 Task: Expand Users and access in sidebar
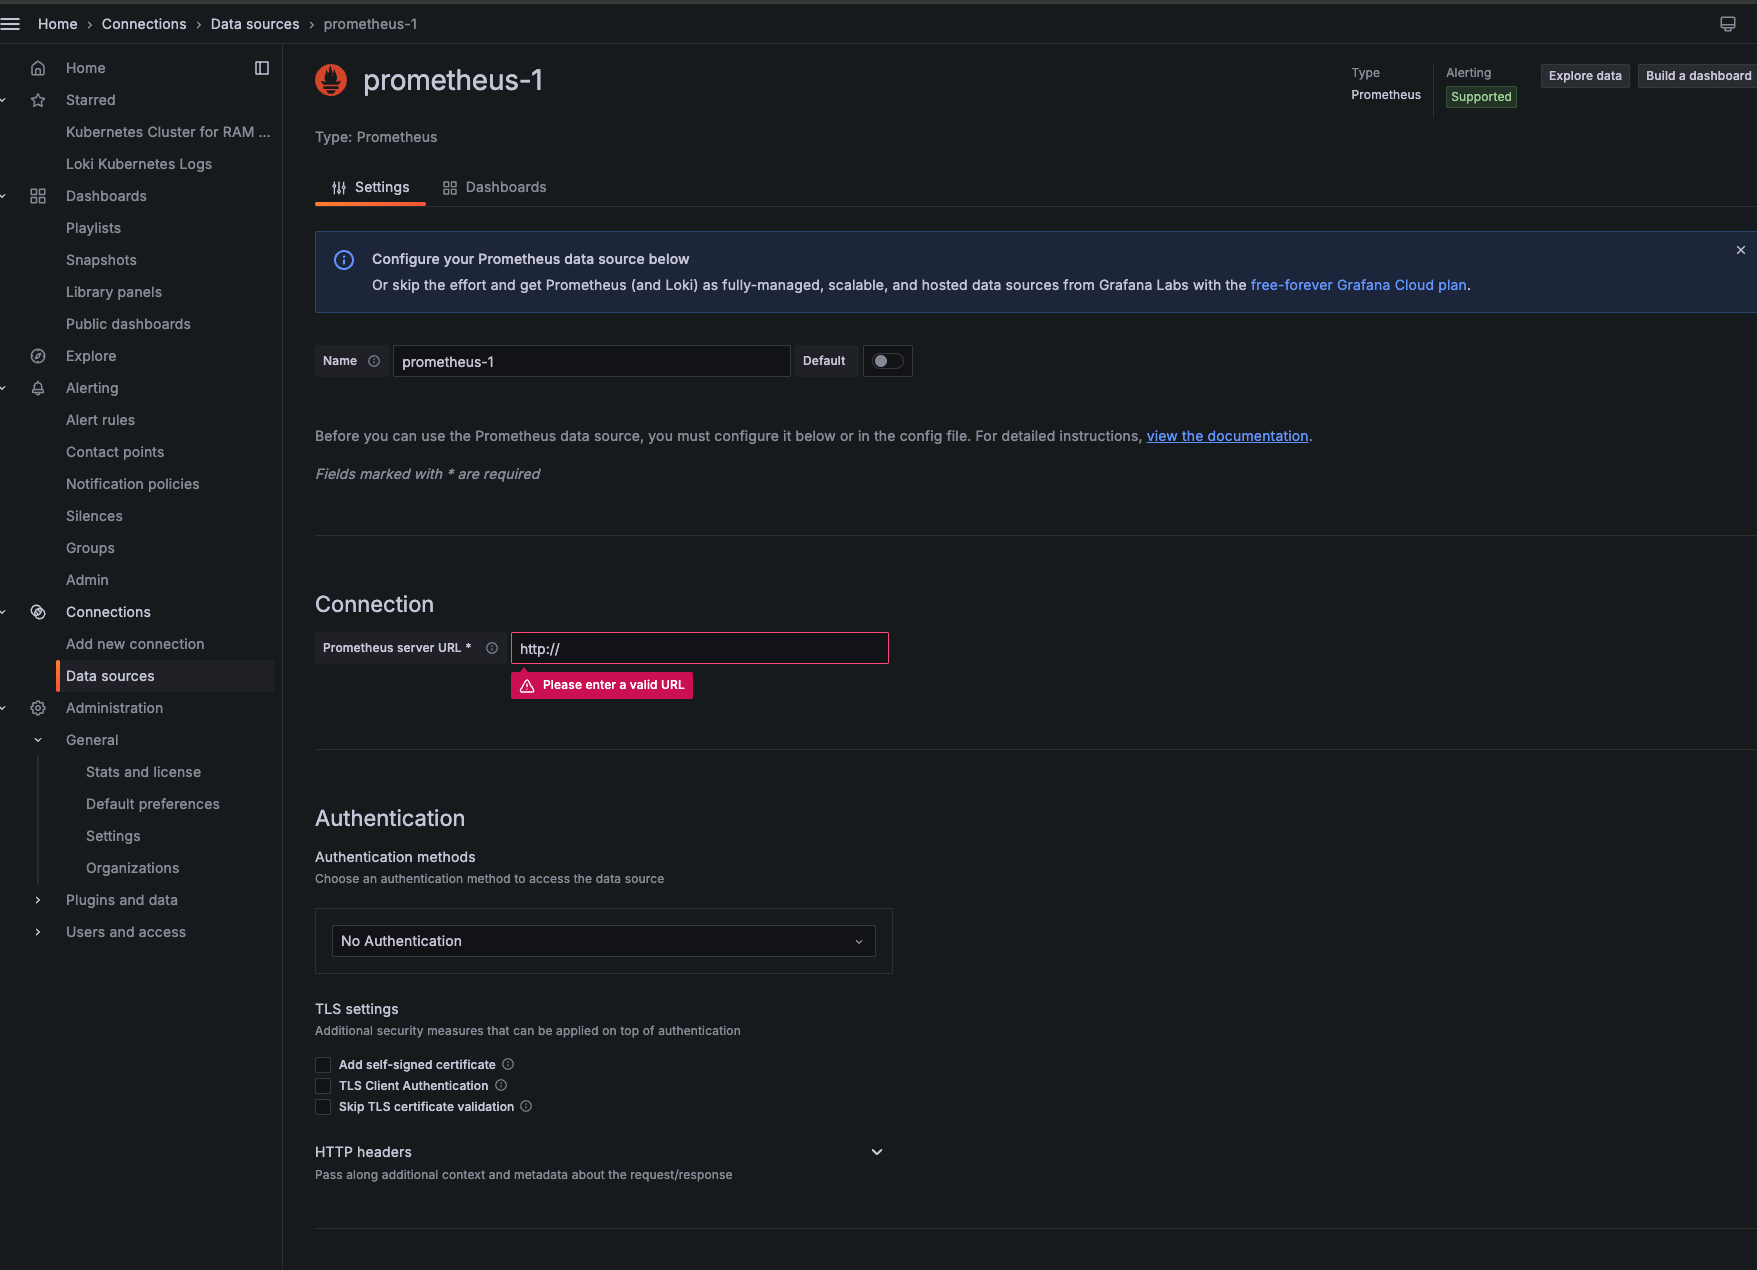click(38, 932)
